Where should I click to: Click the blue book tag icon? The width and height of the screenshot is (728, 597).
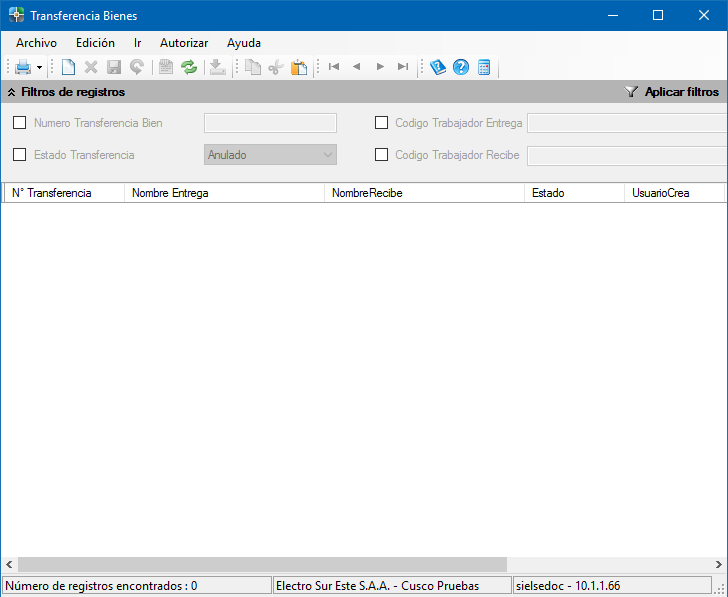[438, 67]
